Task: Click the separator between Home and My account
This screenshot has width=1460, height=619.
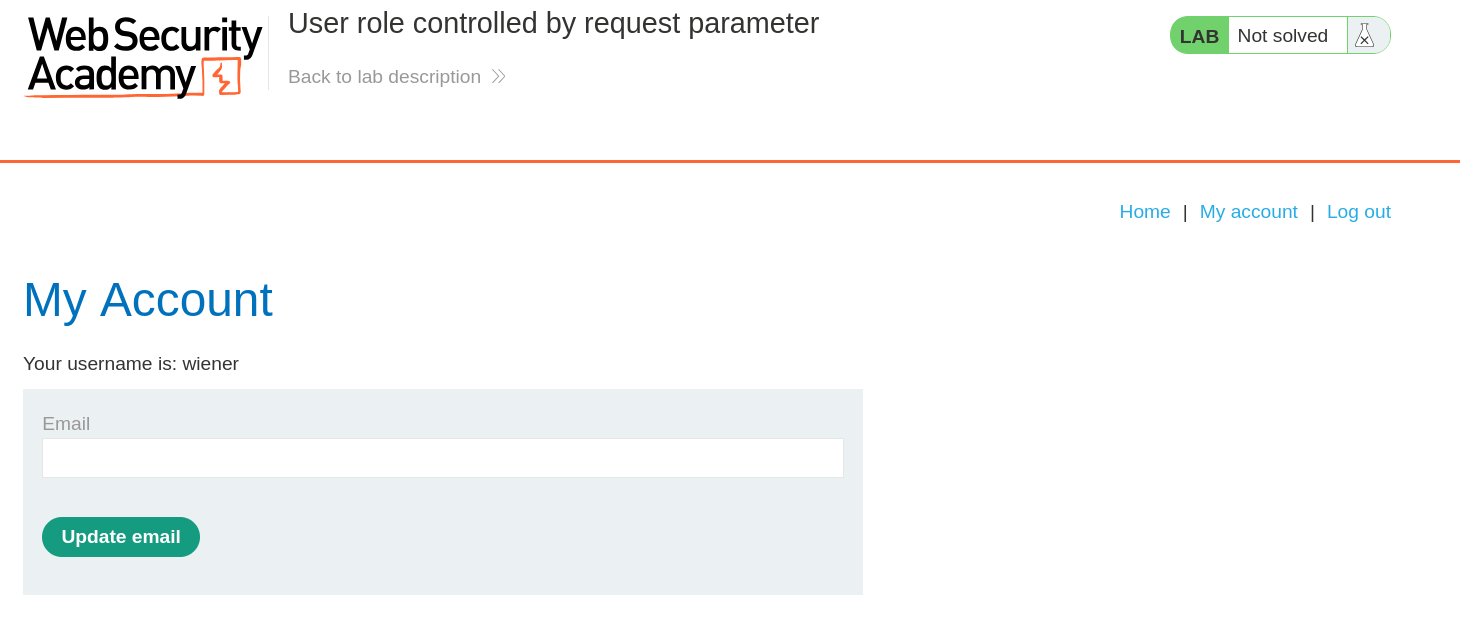Action: [x=1185, y=211]
